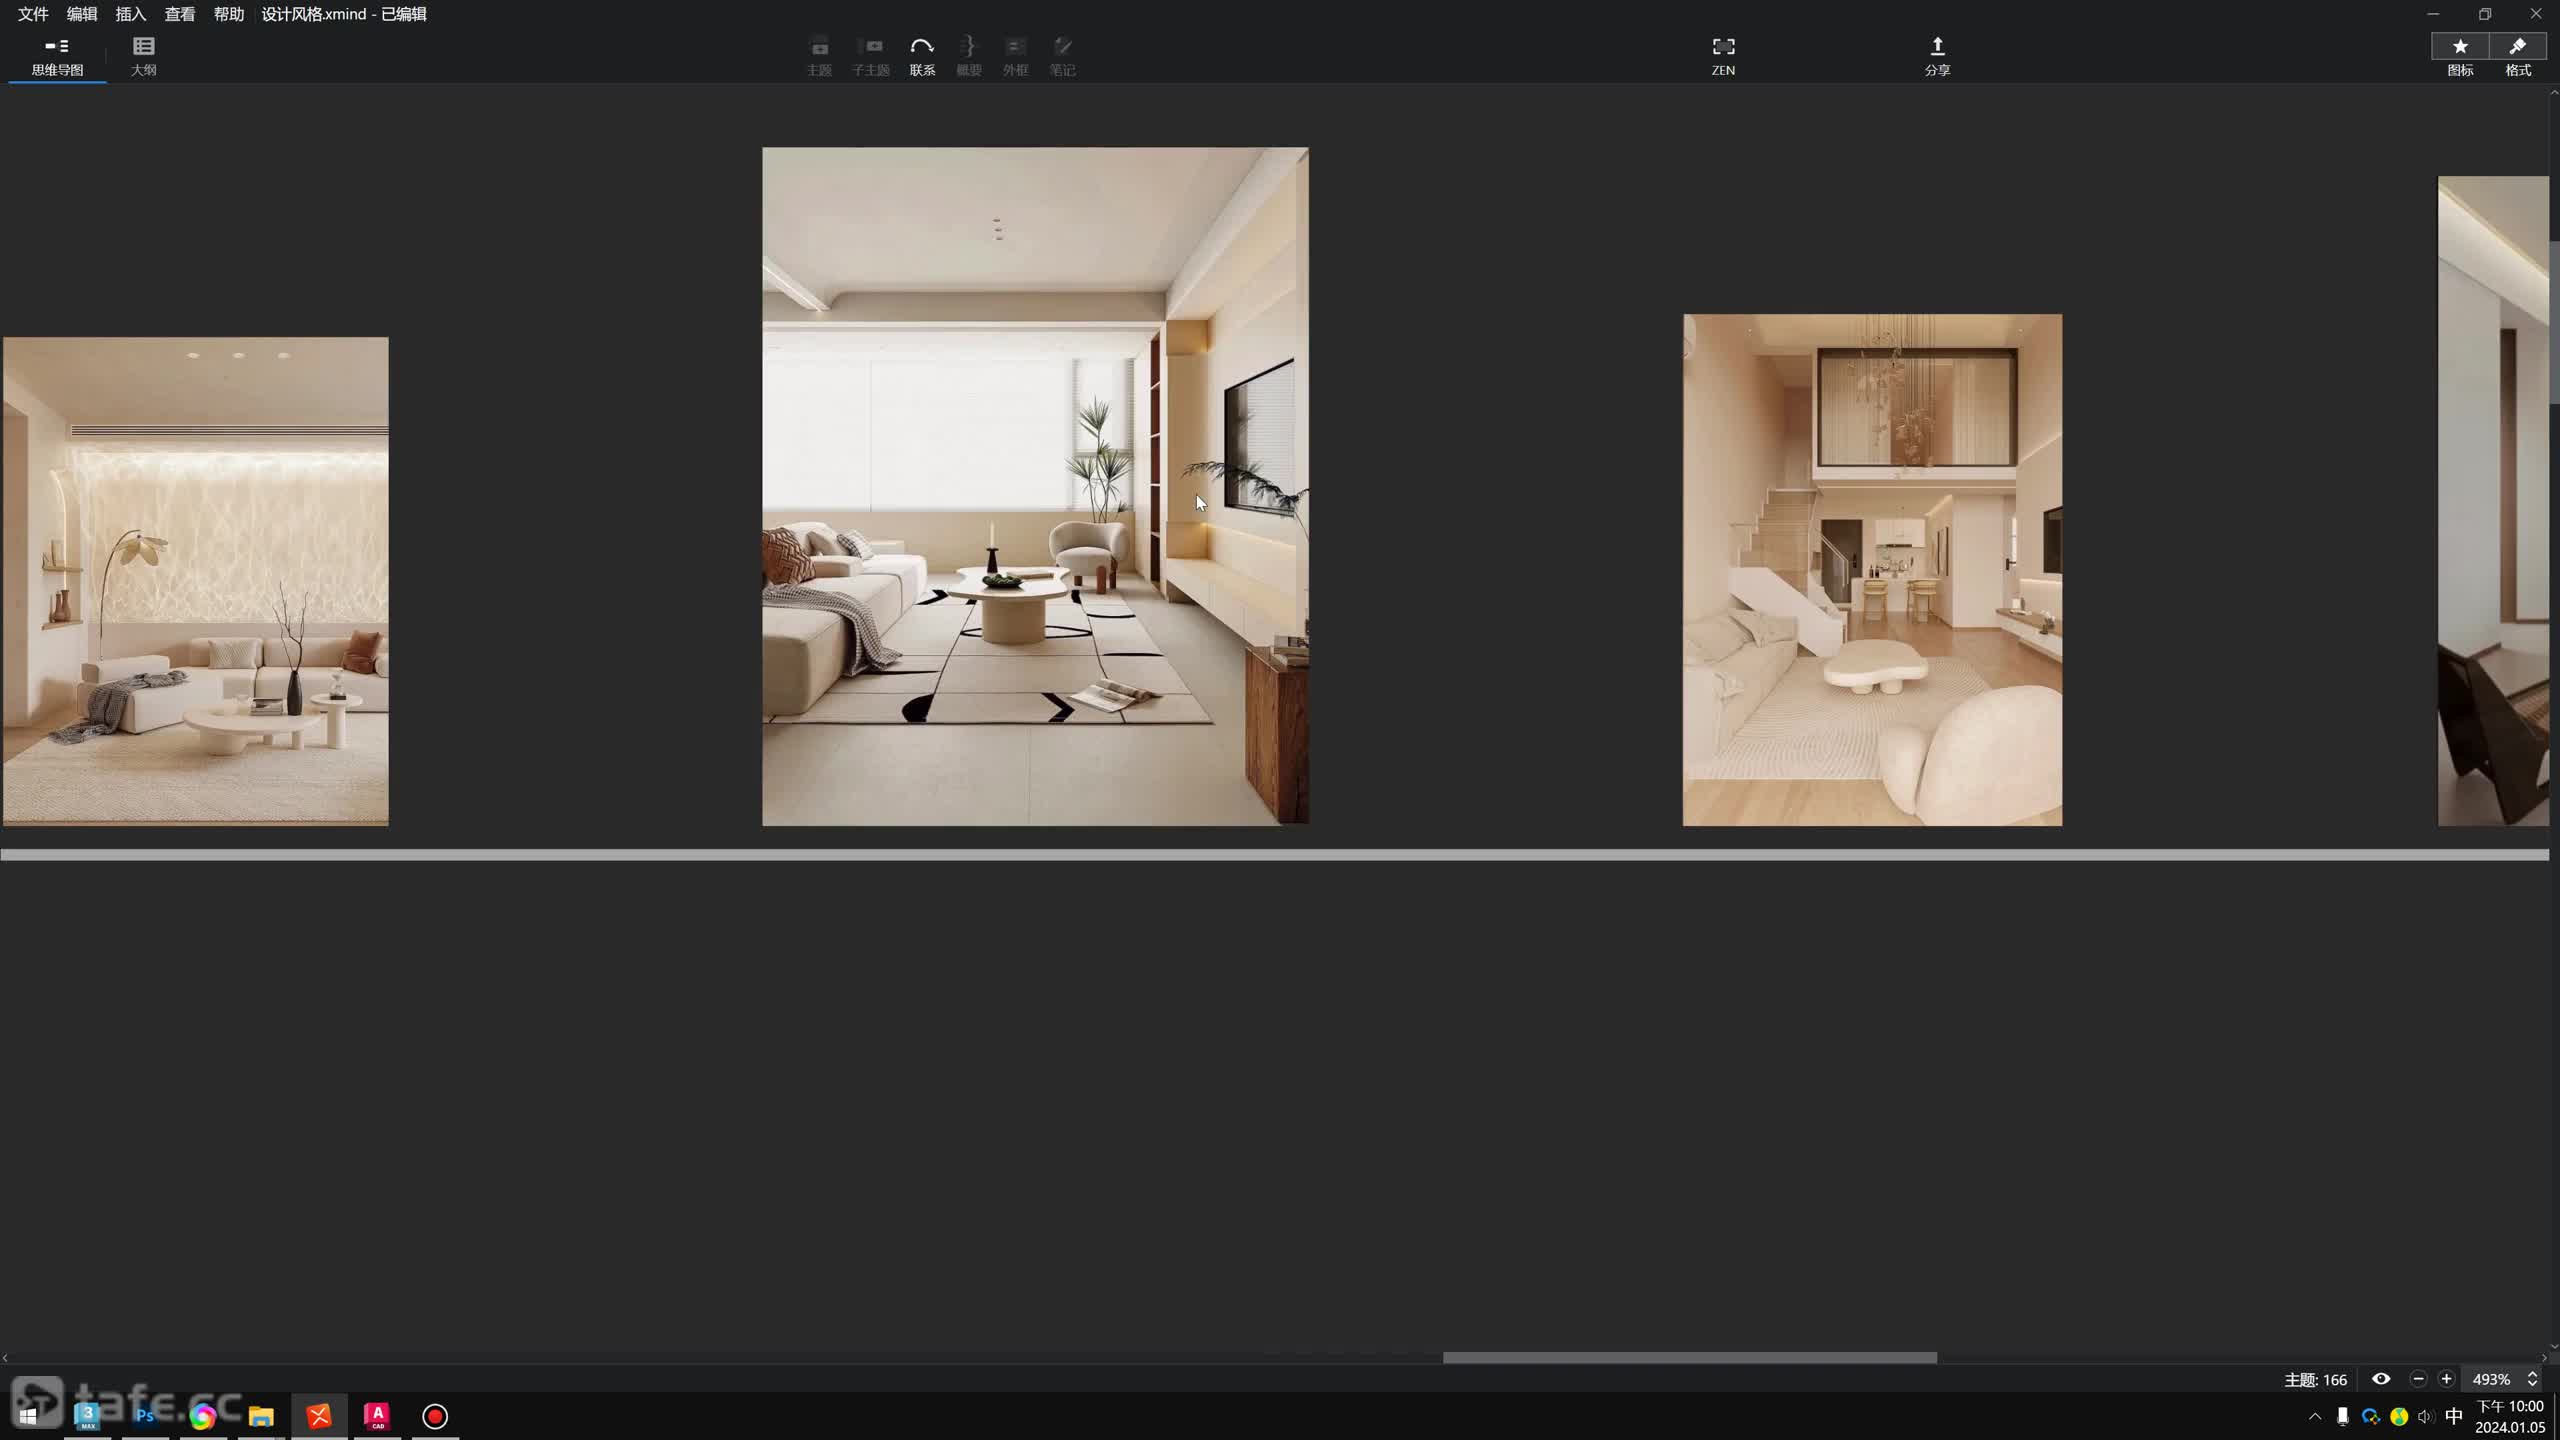Image resolution: width=2560 pixels, height=1440 pixels.
Task: Click the scroll left arrow of horizontal scrollbar
Action: (5, 1357)
